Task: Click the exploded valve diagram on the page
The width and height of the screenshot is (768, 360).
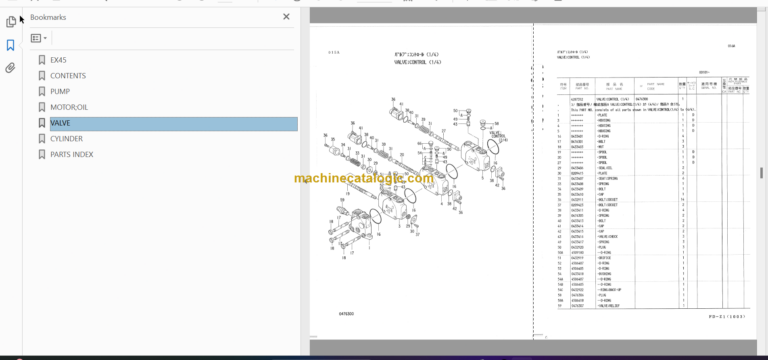Action: point(415,178)
